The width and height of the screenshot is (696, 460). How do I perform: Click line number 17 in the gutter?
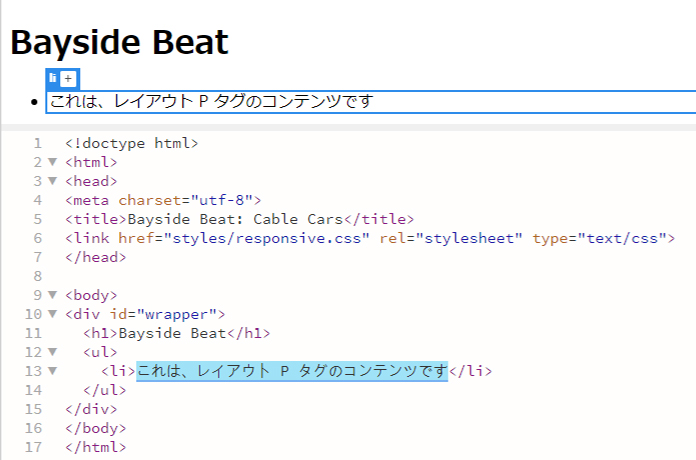coord(34,447)
